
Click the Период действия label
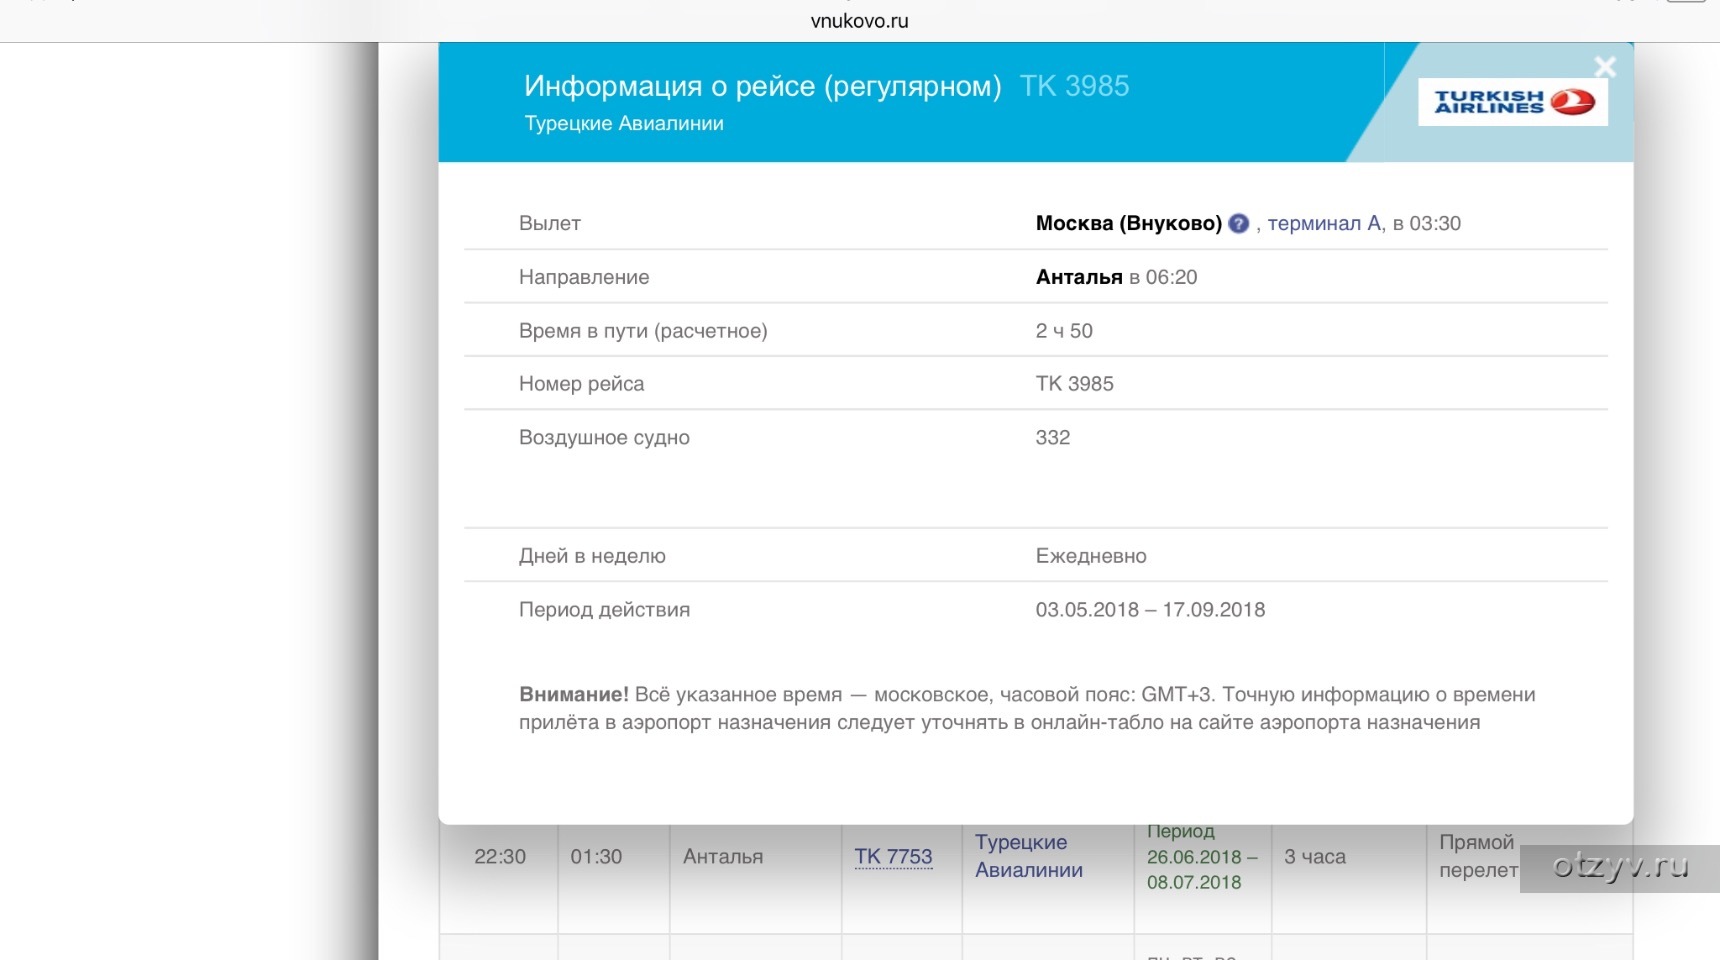click(x=604, y=610)
